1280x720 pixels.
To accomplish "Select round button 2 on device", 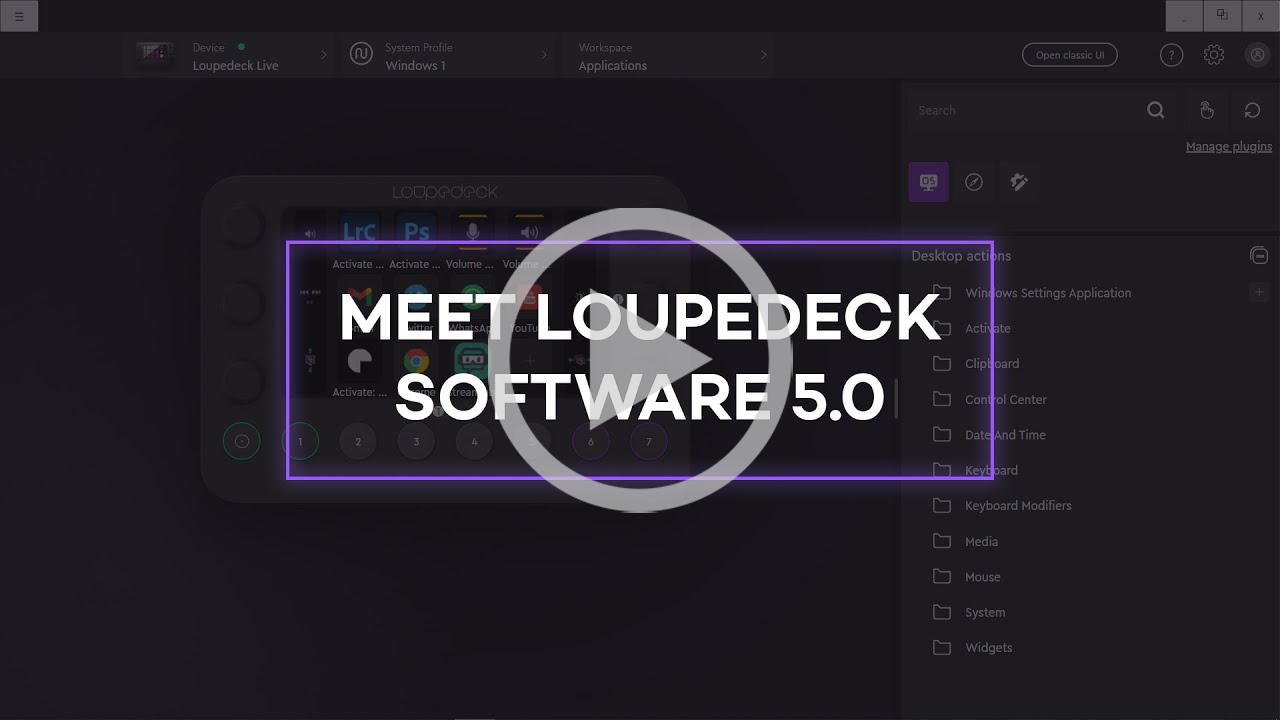I will click(x=358, y=441).
